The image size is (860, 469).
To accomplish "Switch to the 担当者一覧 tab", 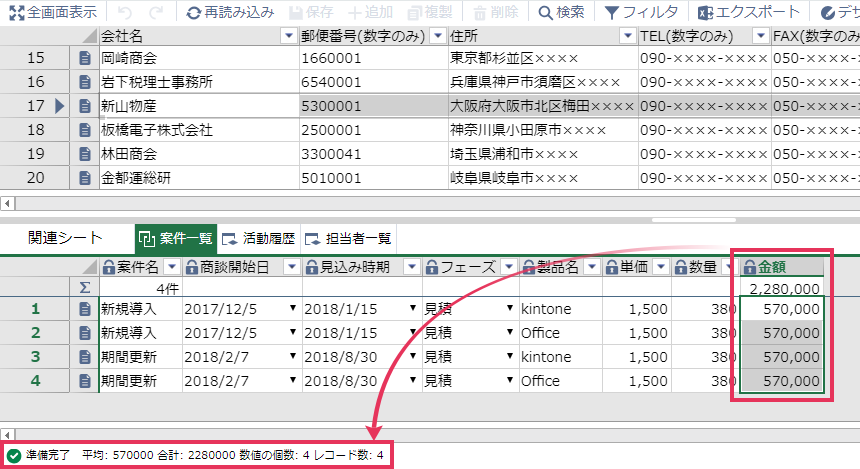I will (348, 239).
